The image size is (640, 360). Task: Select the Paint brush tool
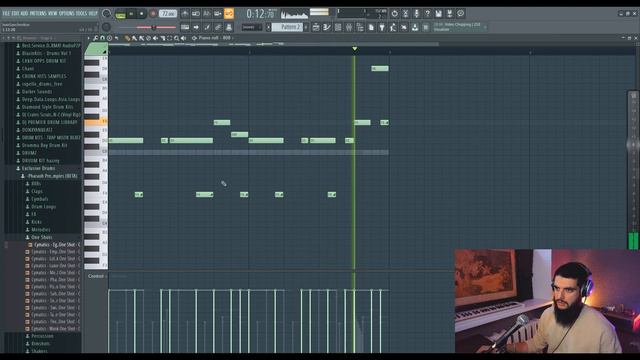(134, 38)
